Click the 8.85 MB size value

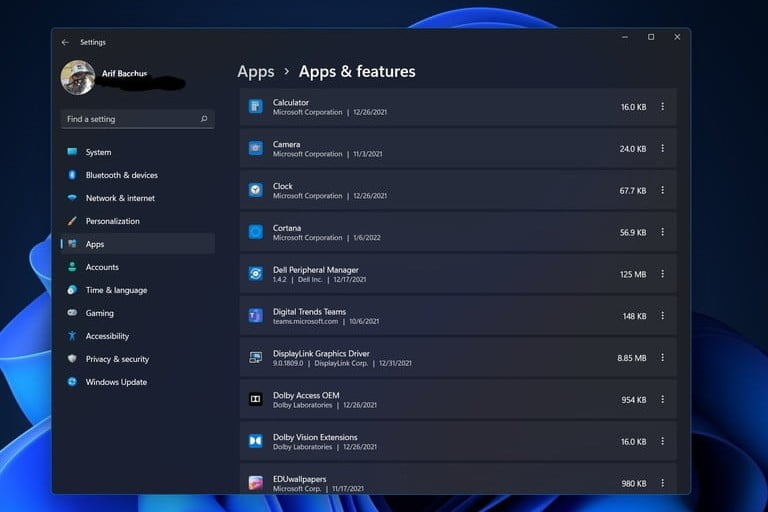click(632, 358)
